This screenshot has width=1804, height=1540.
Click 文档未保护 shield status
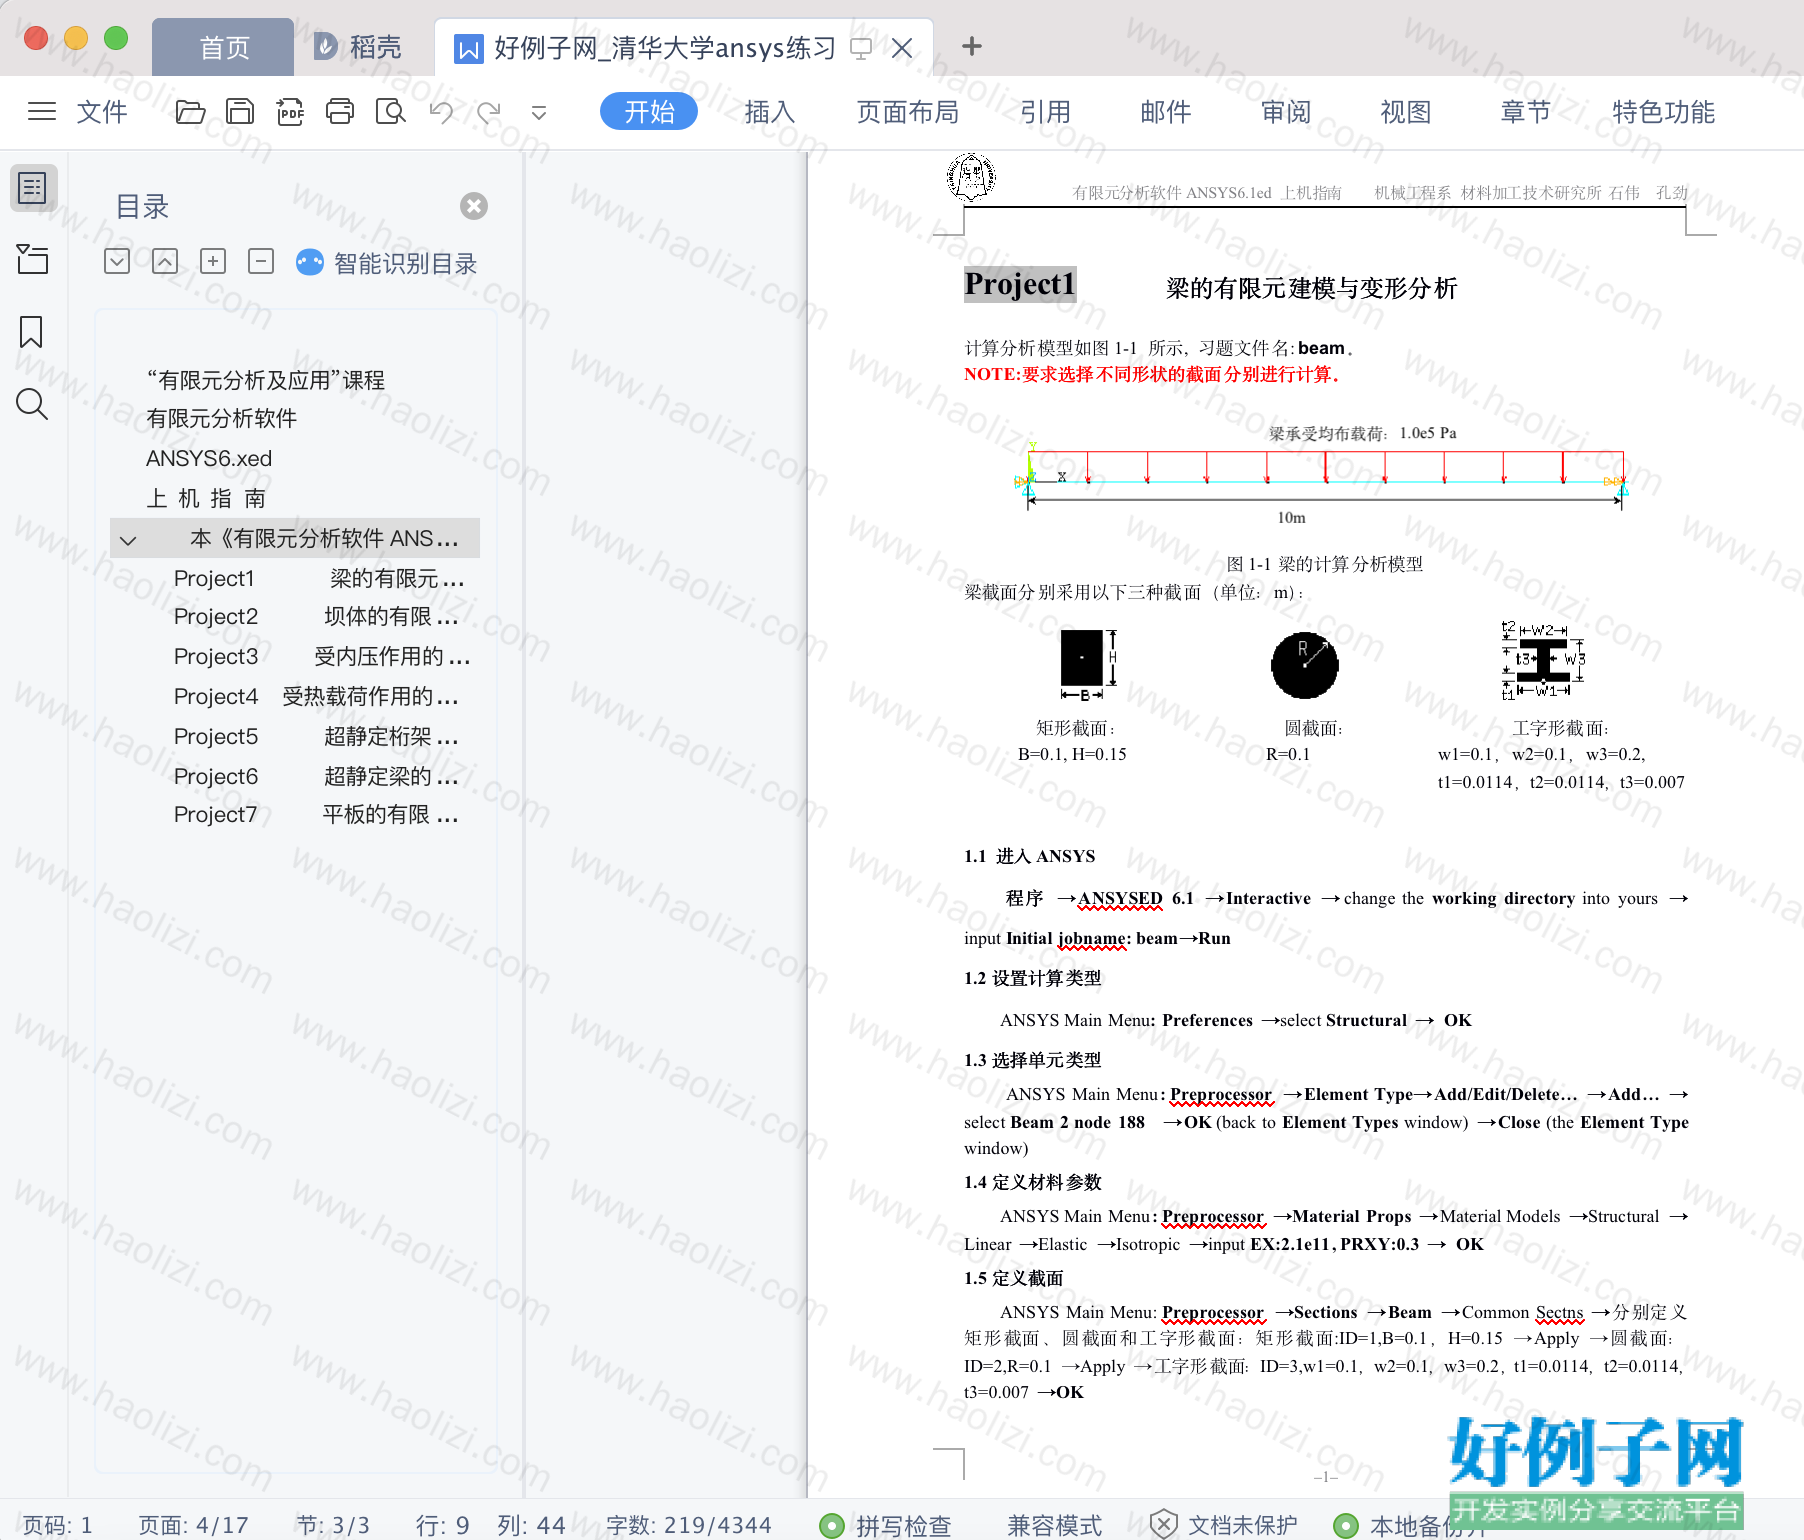click(1224, 1525)
